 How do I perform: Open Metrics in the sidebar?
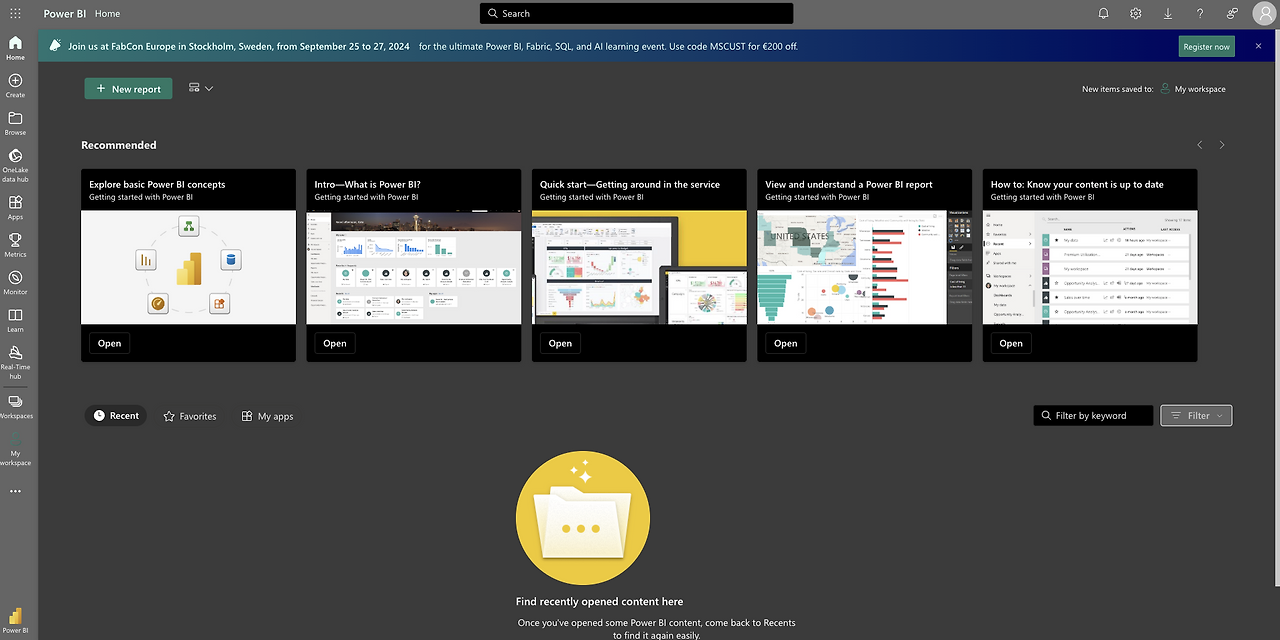pos(15,246)
